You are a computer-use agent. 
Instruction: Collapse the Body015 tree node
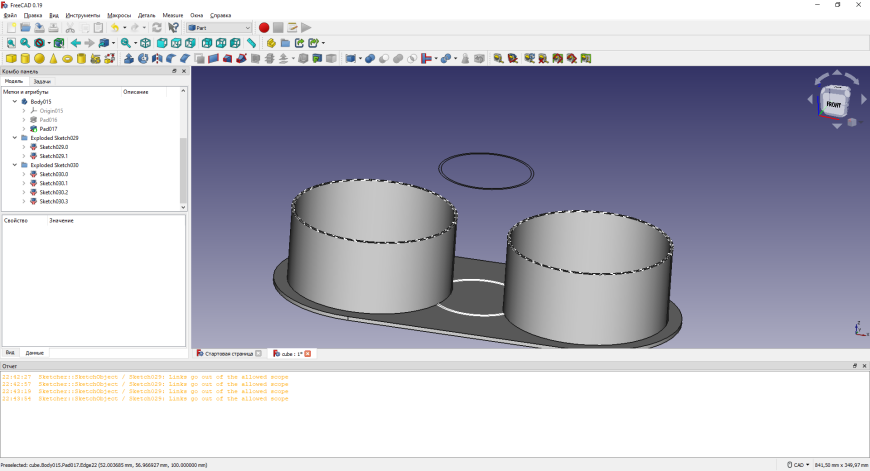pos(15,102)
